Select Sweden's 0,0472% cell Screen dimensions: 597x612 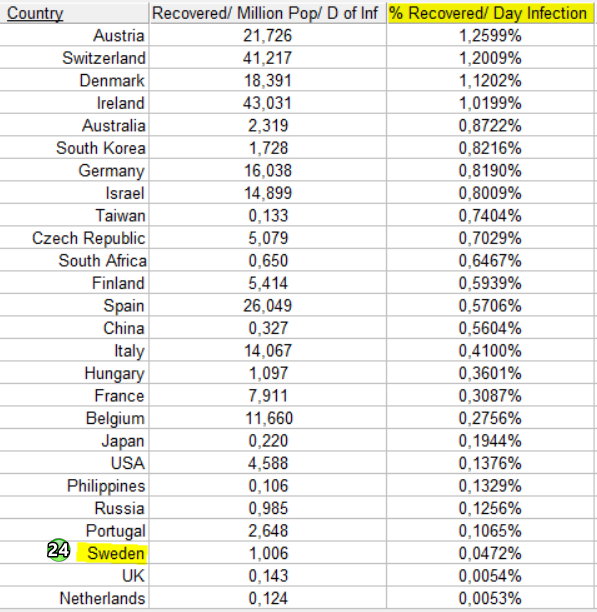click(490, 553)
